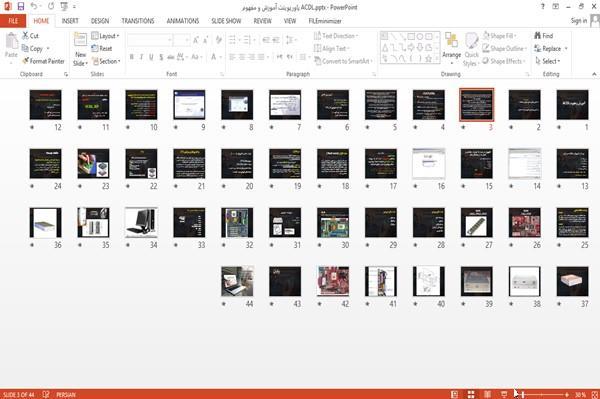Click Increase Font Size icon
The width and height of the screenshot is (600, 399).
click(196, 40)
